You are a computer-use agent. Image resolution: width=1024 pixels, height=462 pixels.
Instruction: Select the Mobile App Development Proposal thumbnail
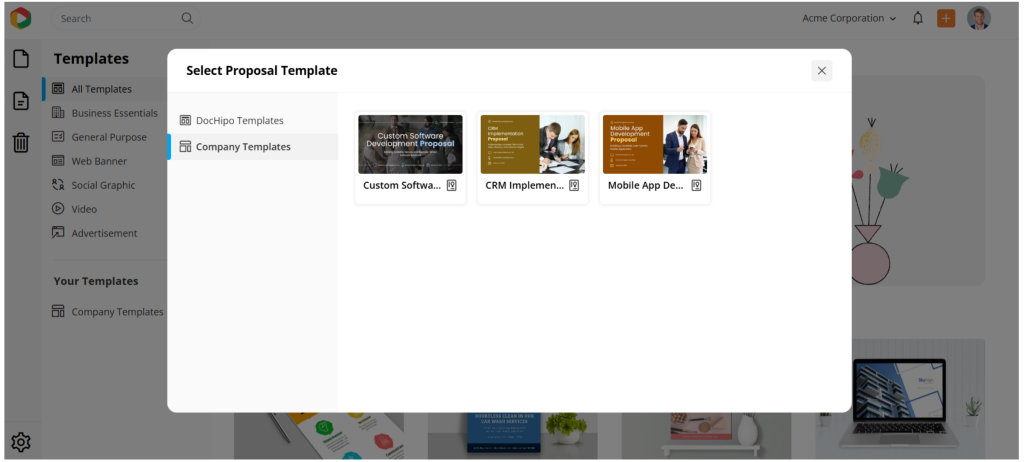coord(655,144)
